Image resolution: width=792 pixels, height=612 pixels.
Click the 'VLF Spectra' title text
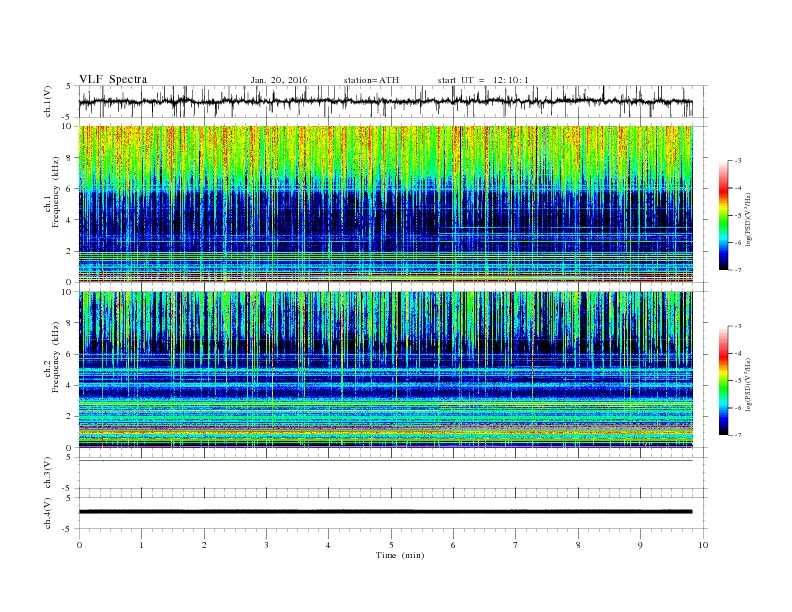pyautogui.click(x=113, y=79)
